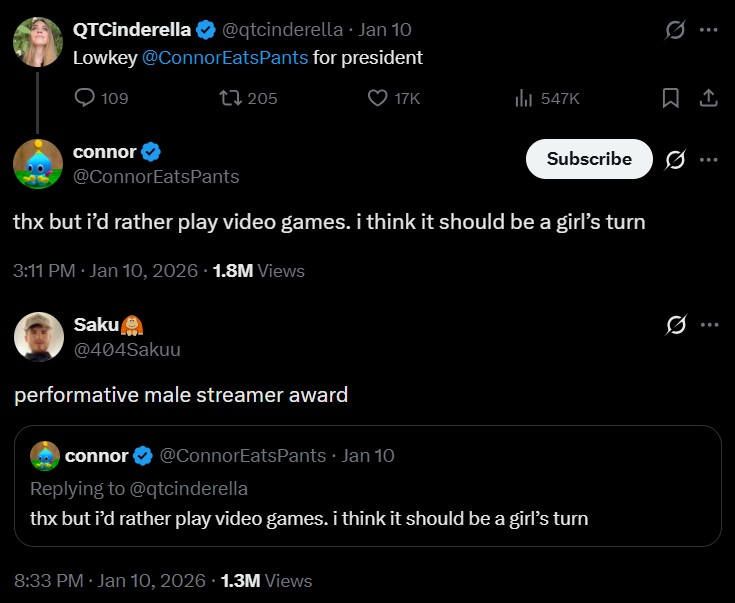Open connor's Chao avatar
The height and width of the screenshot is (603, 735).
38,163
